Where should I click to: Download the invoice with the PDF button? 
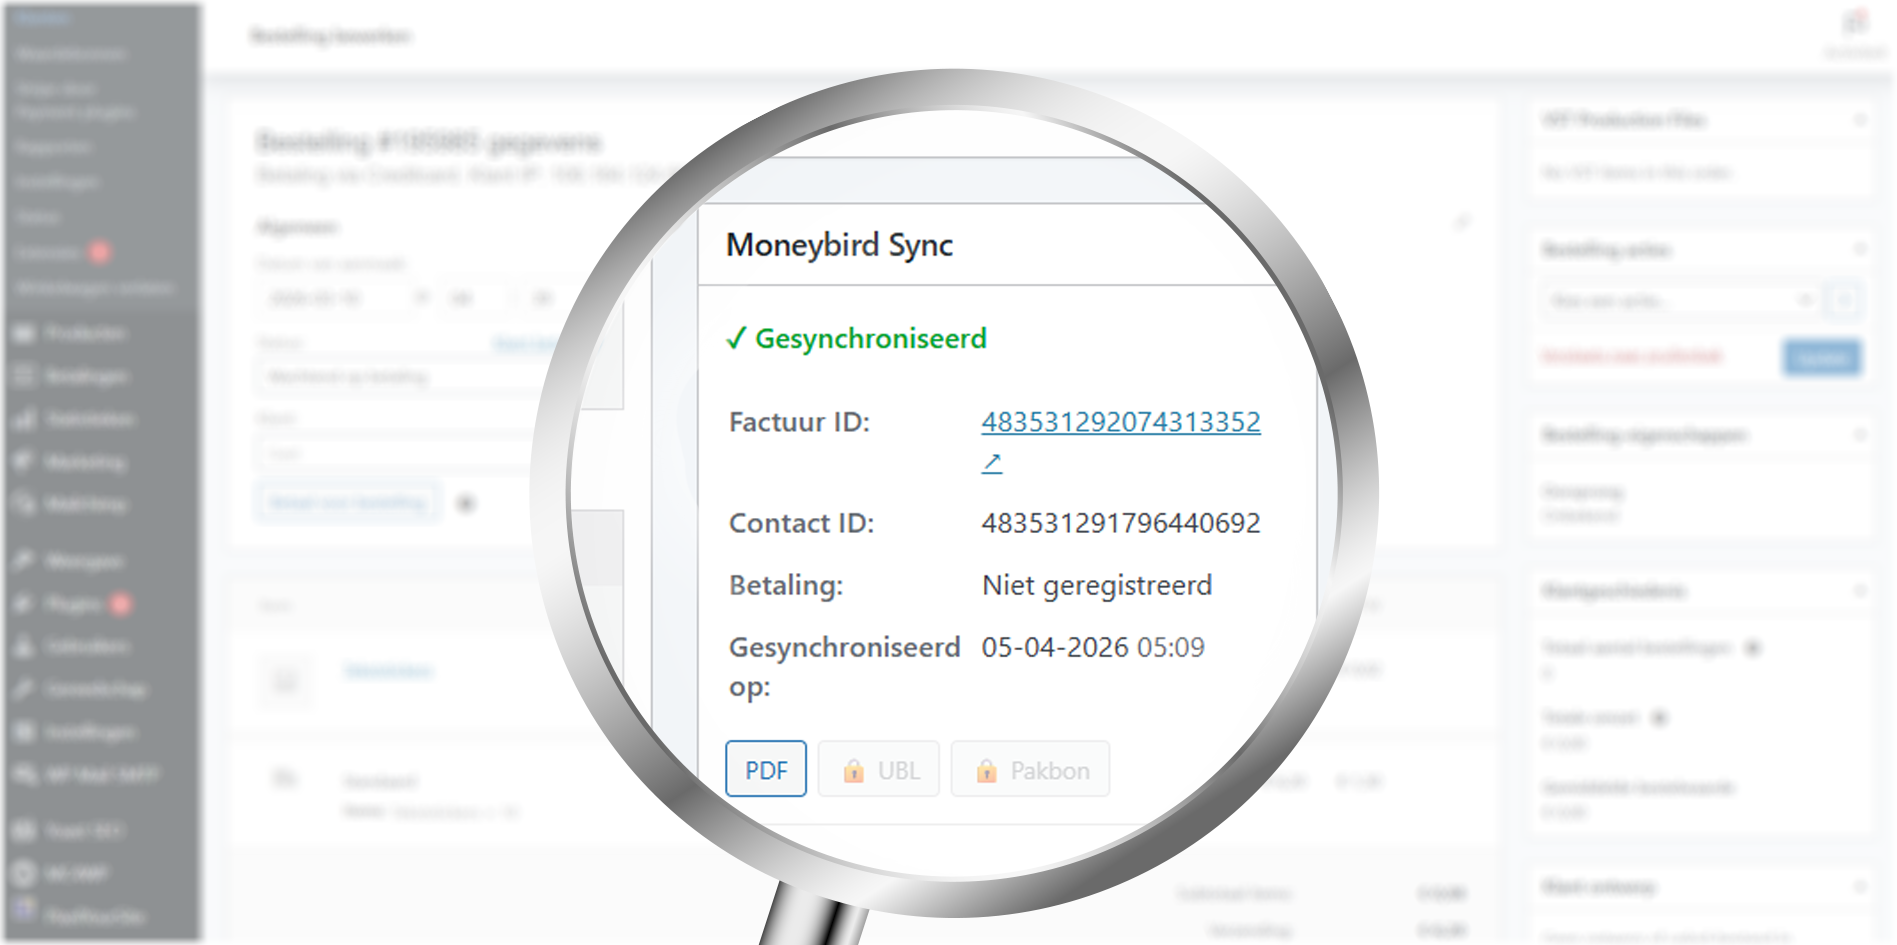pyautogui.click(x=766, y=770)
